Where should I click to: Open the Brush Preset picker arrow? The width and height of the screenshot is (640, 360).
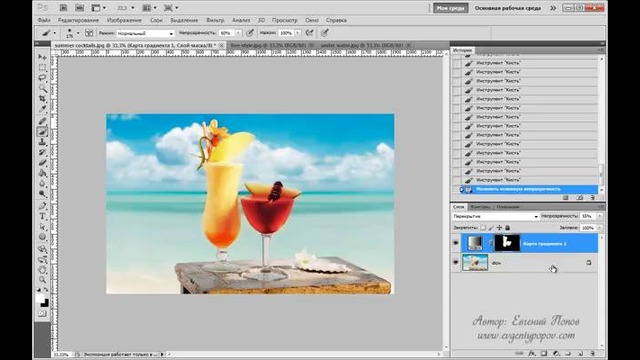78,33
